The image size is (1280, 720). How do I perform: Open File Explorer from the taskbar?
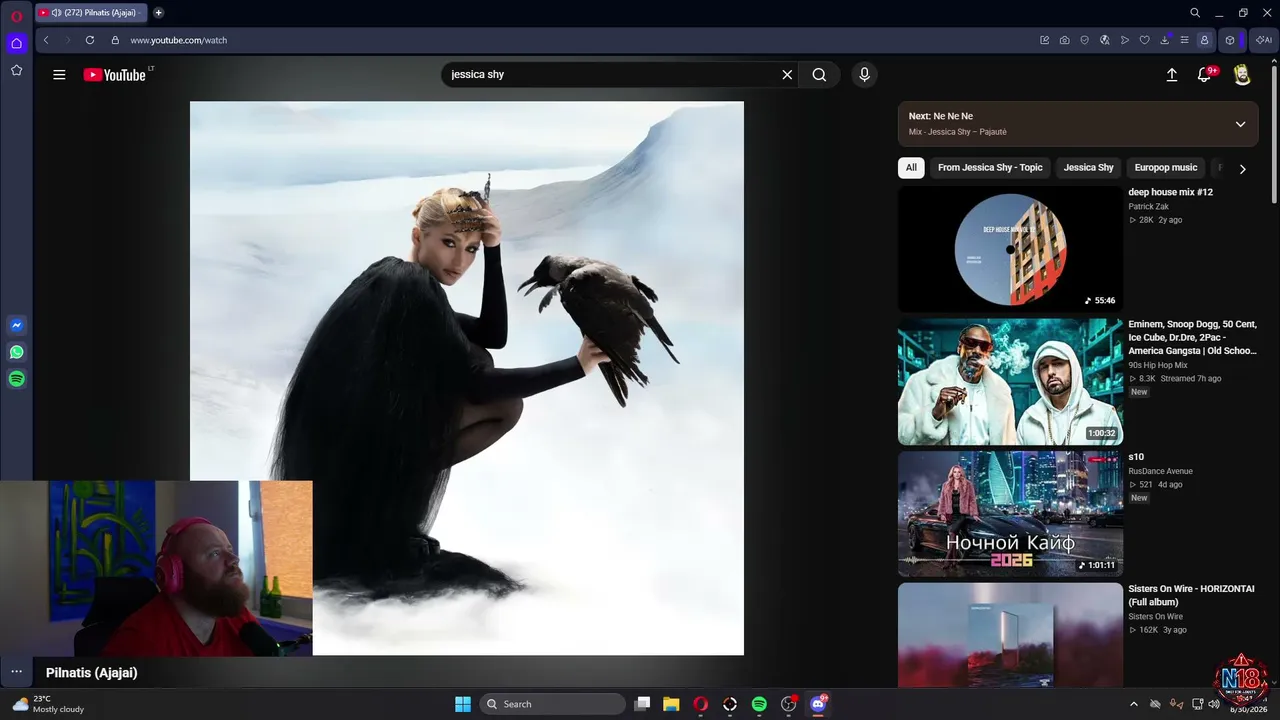point(671,704)
